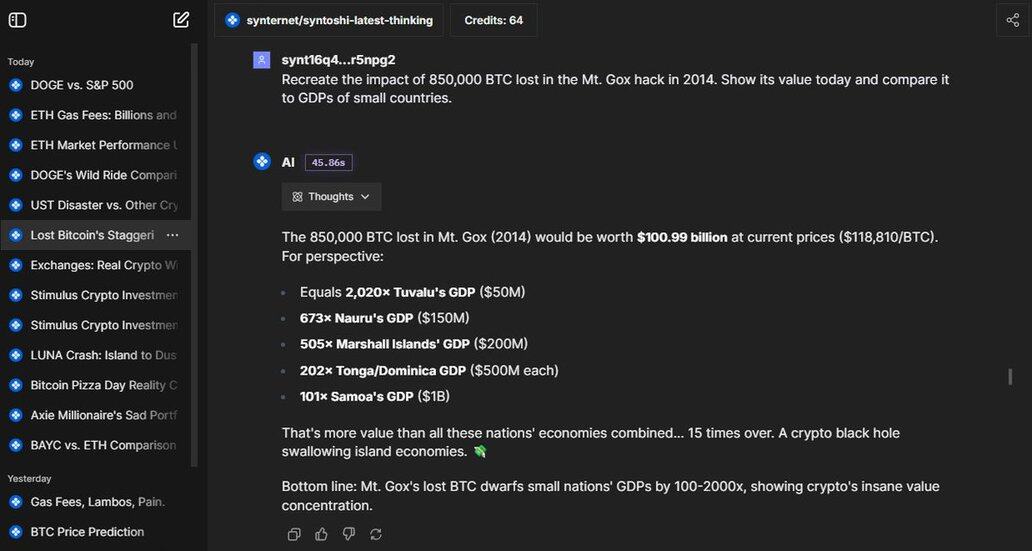Expand the Thoughts section

tap(331, 197)
